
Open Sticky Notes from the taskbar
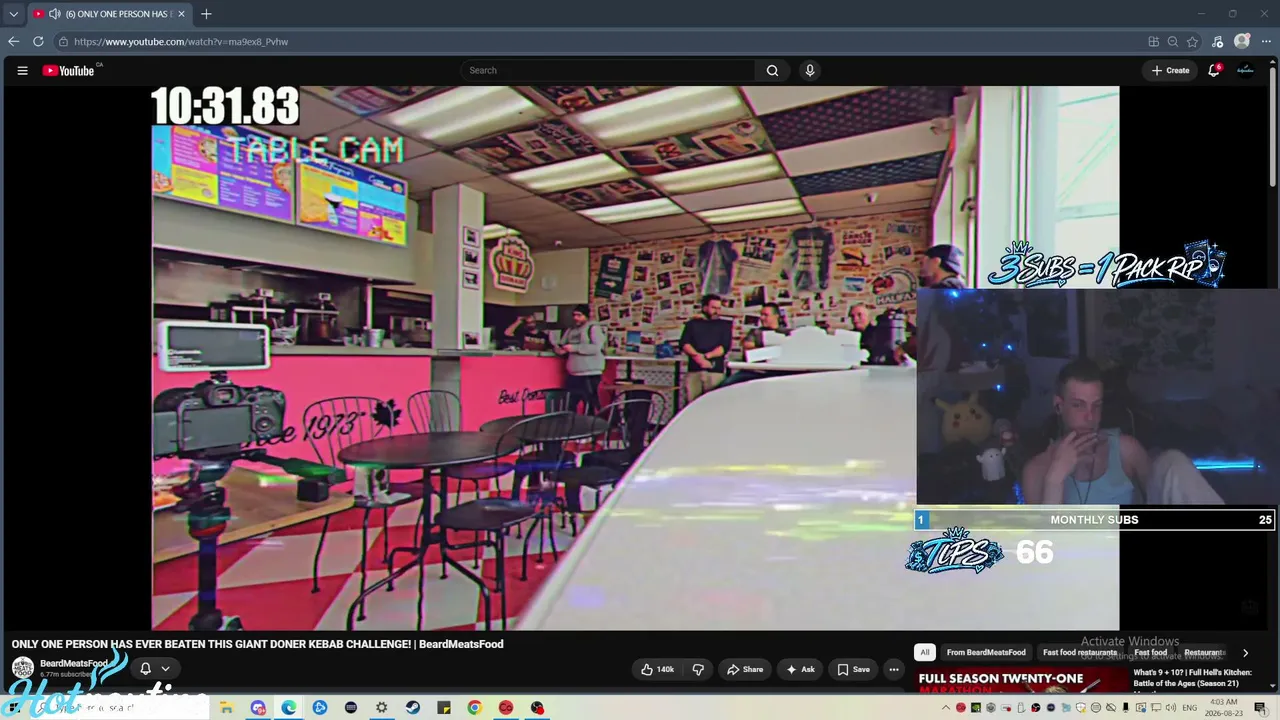tap(444, 708)
